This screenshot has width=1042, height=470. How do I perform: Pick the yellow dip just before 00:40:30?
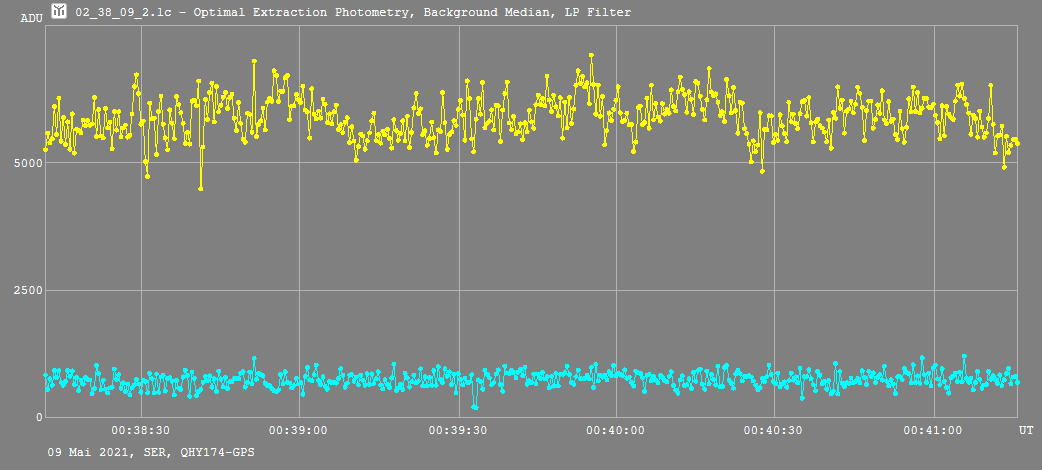tap(762, 171)
